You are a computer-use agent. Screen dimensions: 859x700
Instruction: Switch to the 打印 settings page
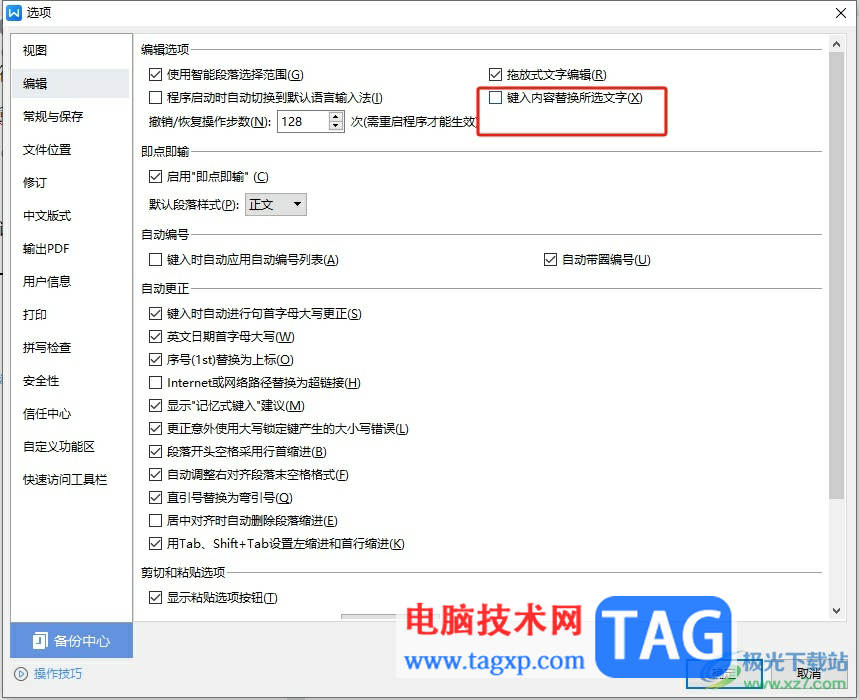tap(35, 314)
